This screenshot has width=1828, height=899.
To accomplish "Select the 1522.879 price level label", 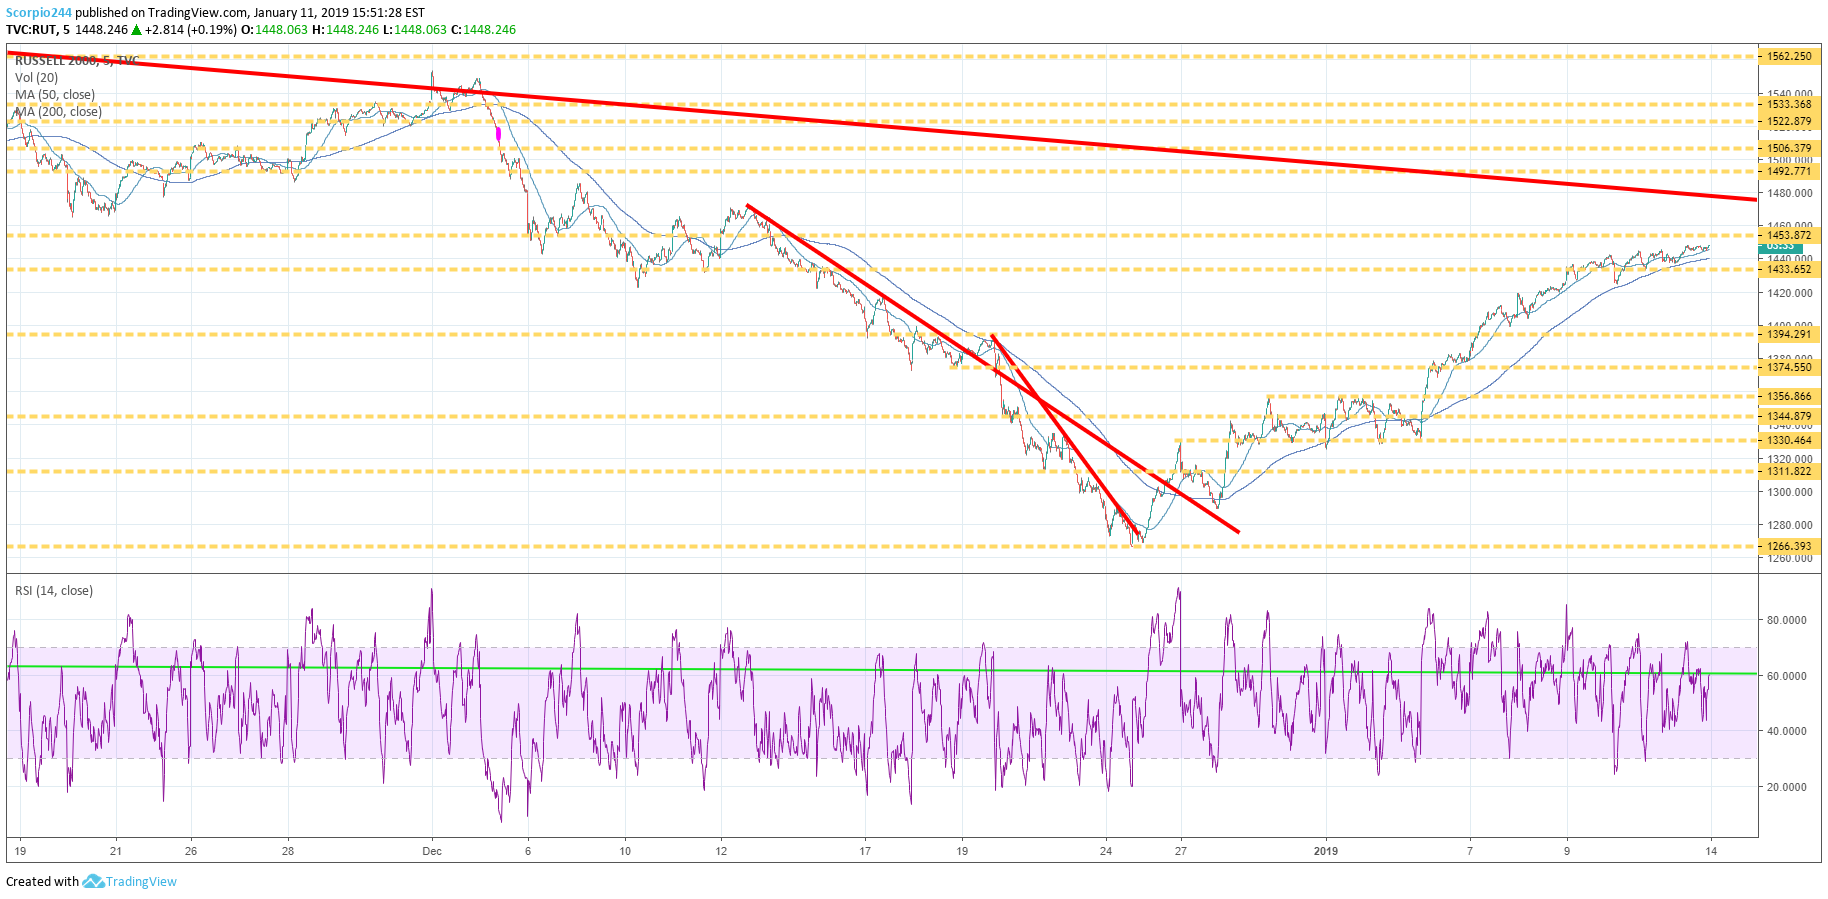I will [x=1789, y=121].
